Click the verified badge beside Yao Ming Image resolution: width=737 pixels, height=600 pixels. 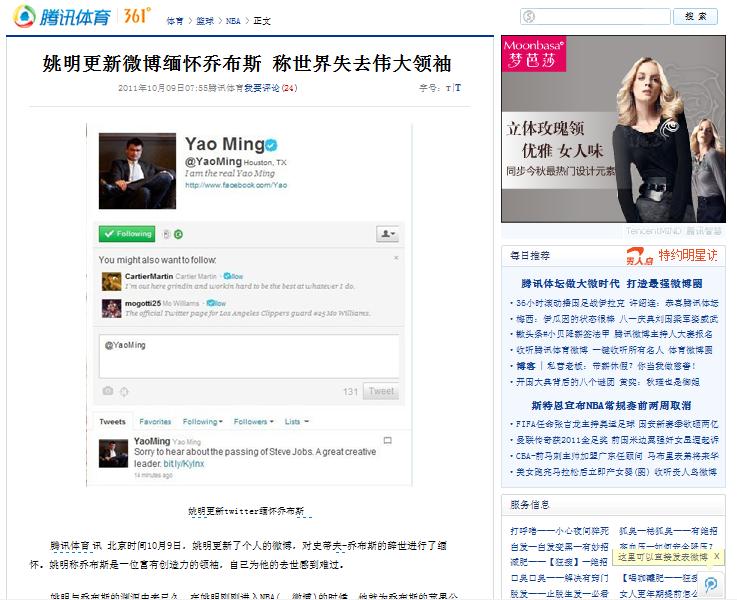pos(270,144)
